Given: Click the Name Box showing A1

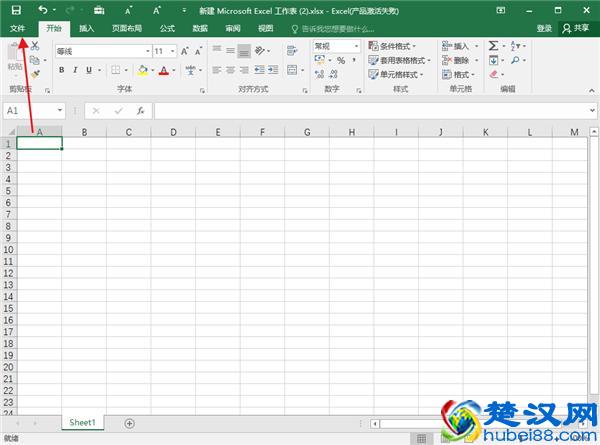Looking at the screenshot, I should [28, 110].
